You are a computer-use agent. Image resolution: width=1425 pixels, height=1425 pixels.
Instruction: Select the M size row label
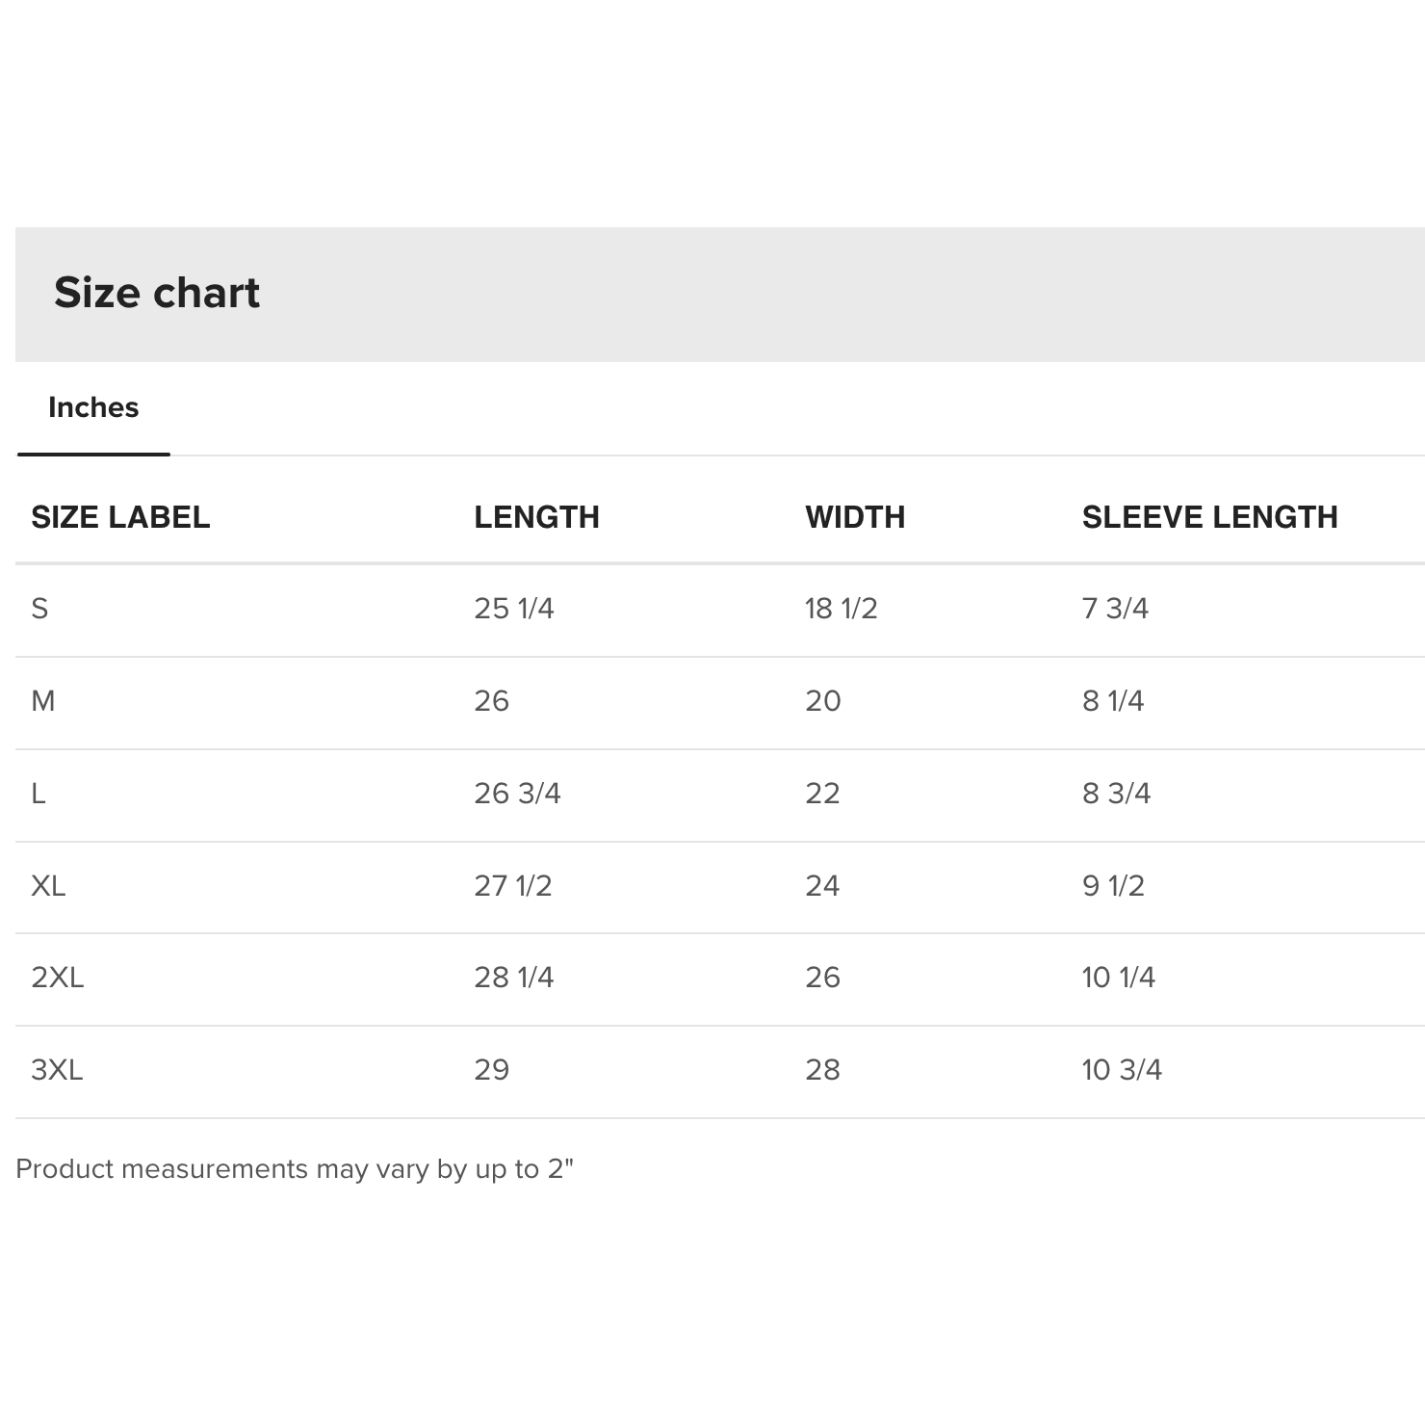point(43,701)
